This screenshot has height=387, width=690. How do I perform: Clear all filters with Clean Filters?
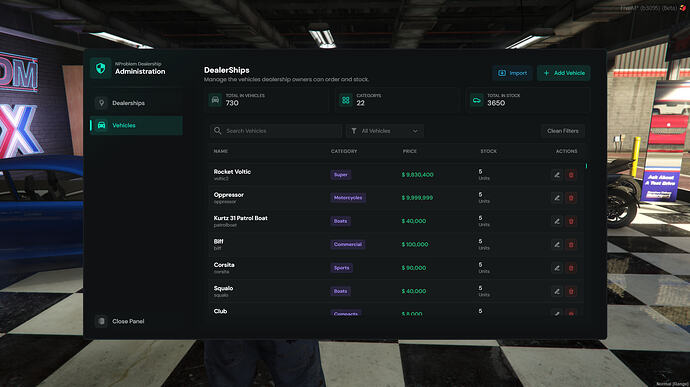(x=562, y=131)
